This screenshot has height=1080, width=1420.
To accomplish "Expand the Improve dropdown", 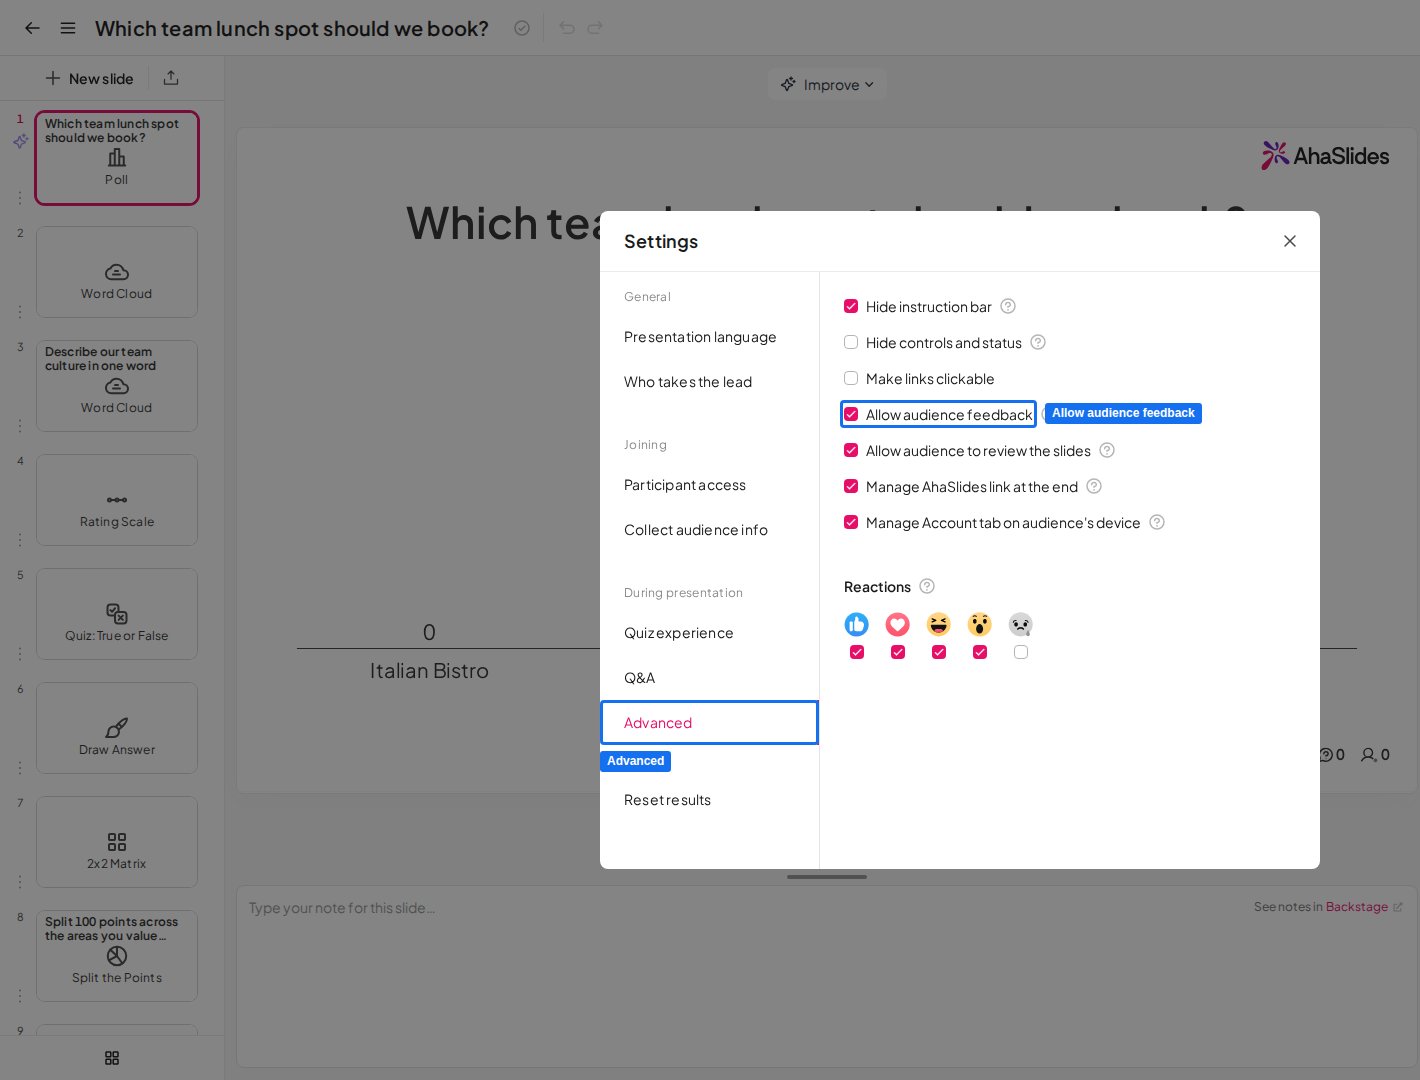I will pyautogui.click(x=827, y=85).
